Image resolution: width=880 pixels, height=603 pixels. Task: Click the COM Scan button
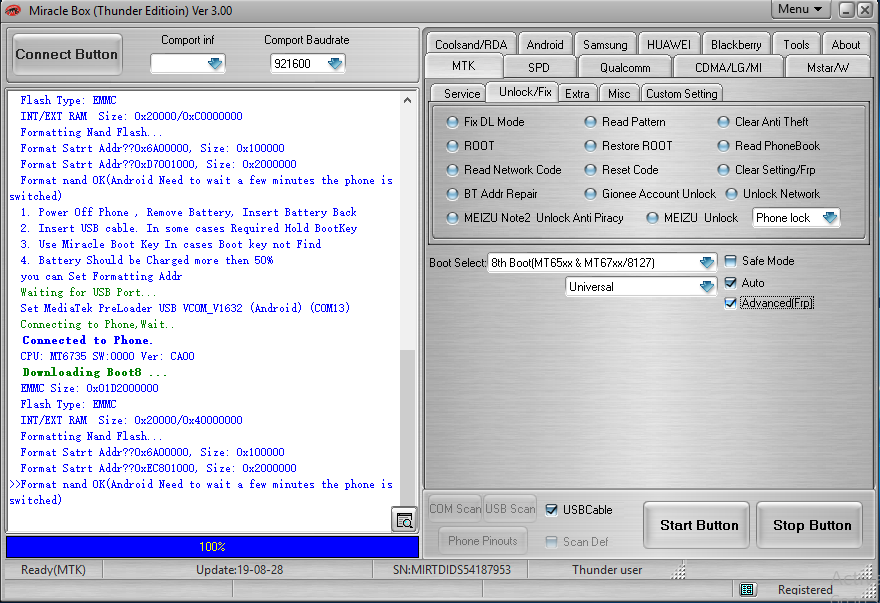[455, 509]
